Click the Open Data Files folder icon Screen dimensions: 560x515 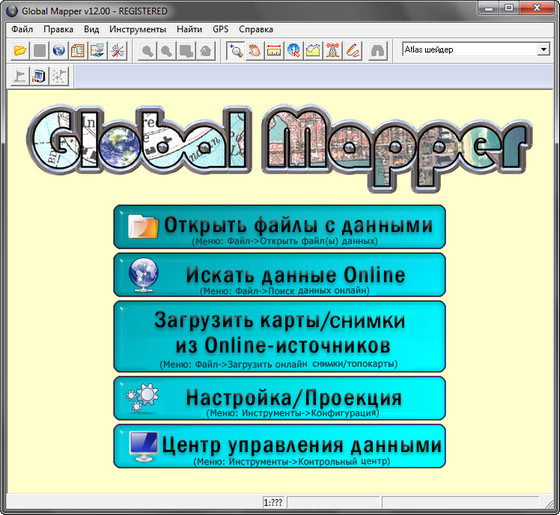(20, 51)
